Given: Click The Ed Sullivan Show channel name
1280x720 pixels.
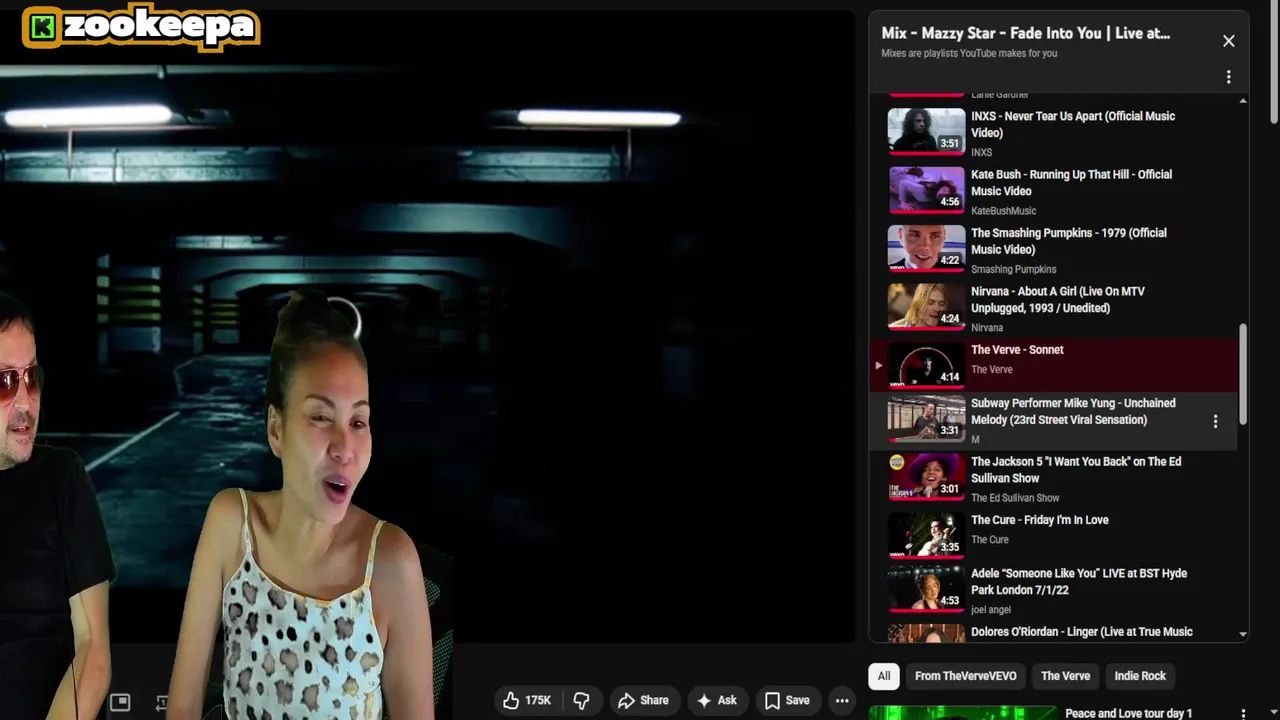Looking at the screenshot, I should pos(1015,498).
